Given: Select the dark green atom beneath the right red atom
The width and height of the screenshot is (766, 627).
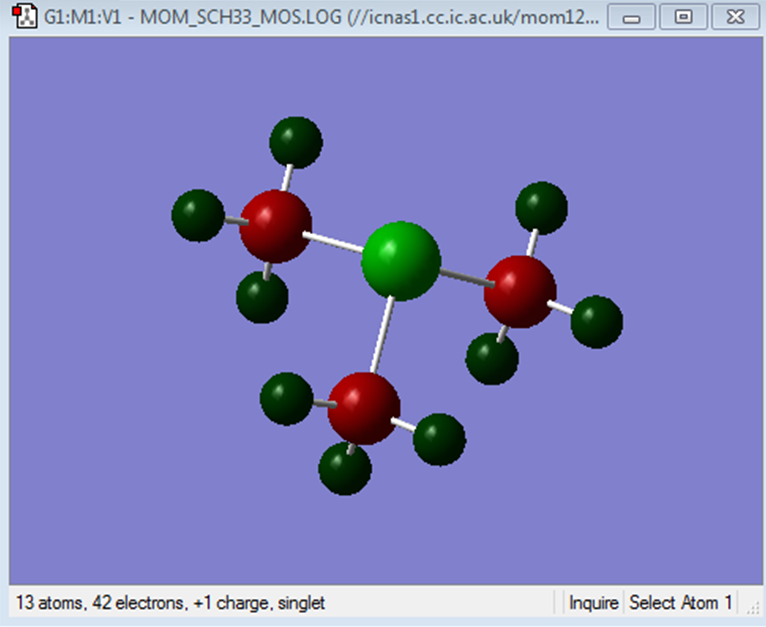Looking at the screenshot, I should (492, 359).
